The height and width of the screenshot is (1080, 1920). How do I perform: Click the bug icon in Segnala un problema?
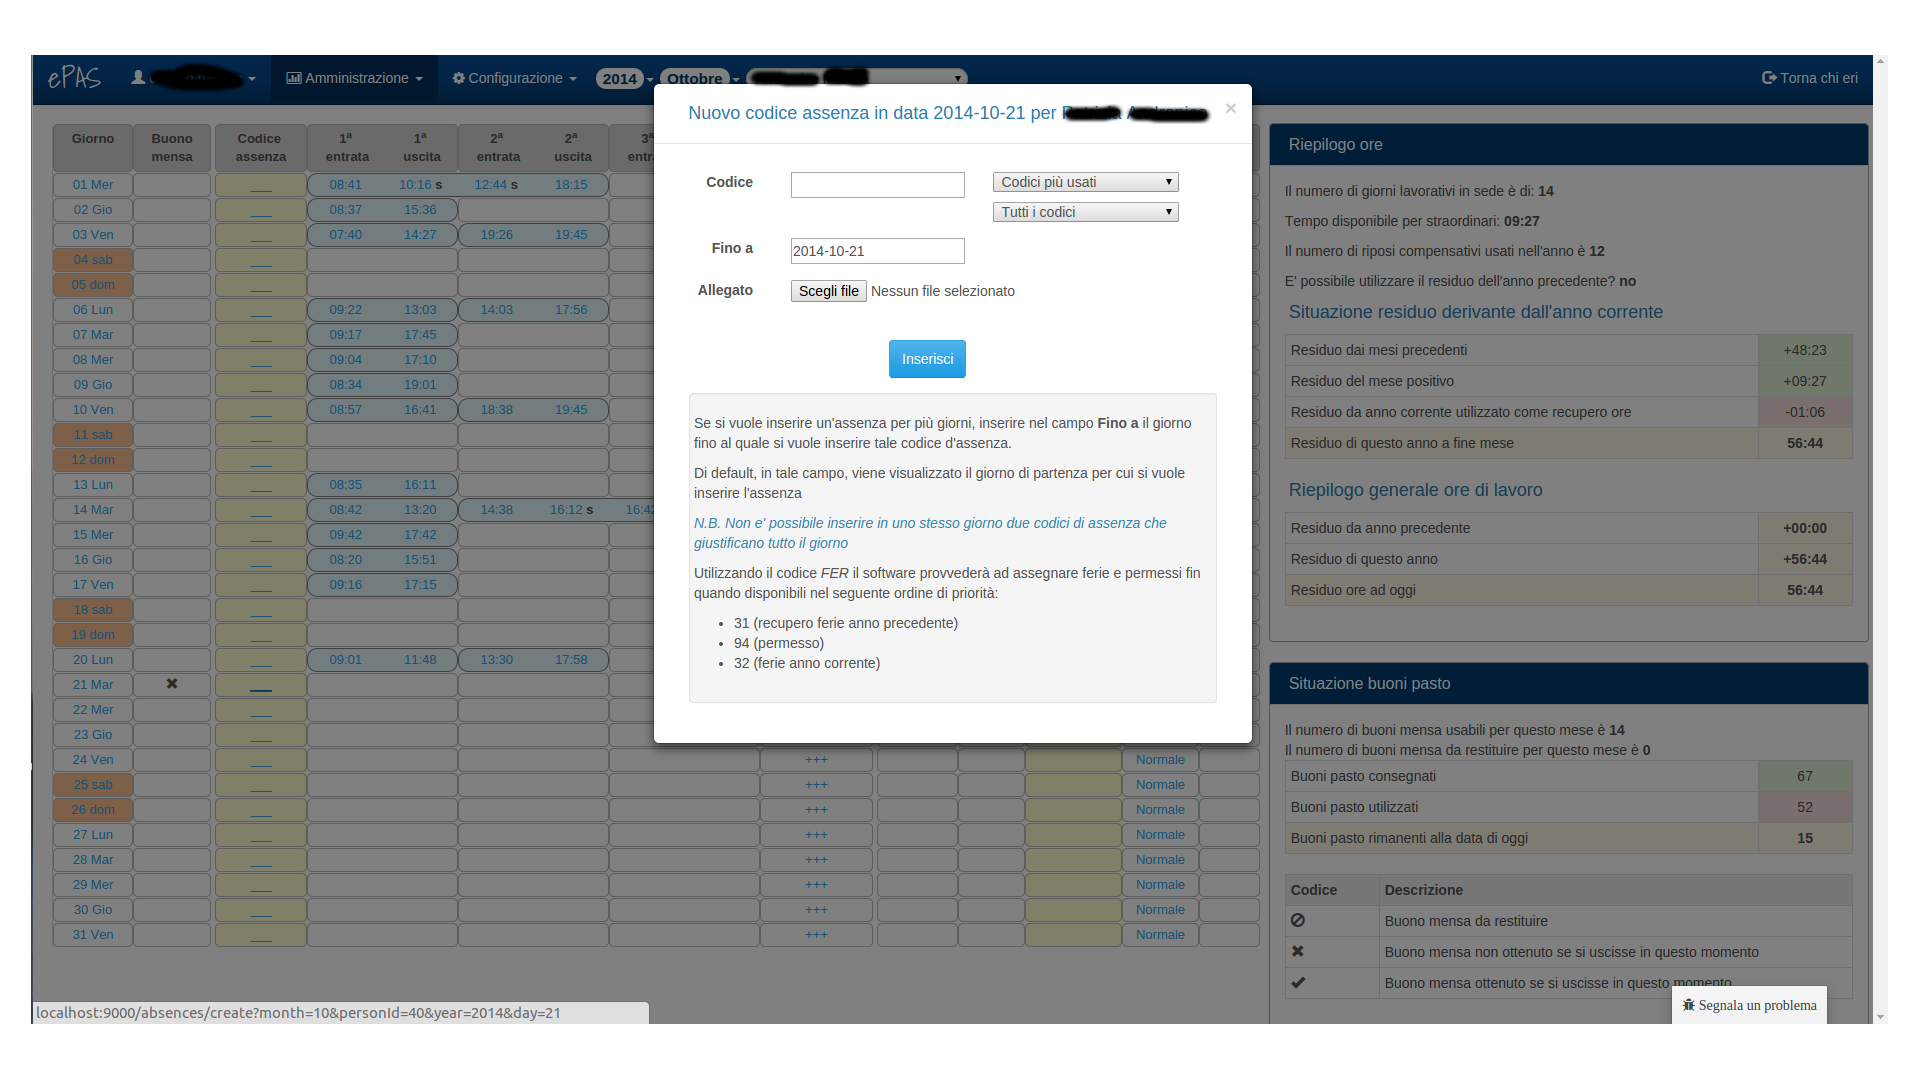click(1689, 1005)
